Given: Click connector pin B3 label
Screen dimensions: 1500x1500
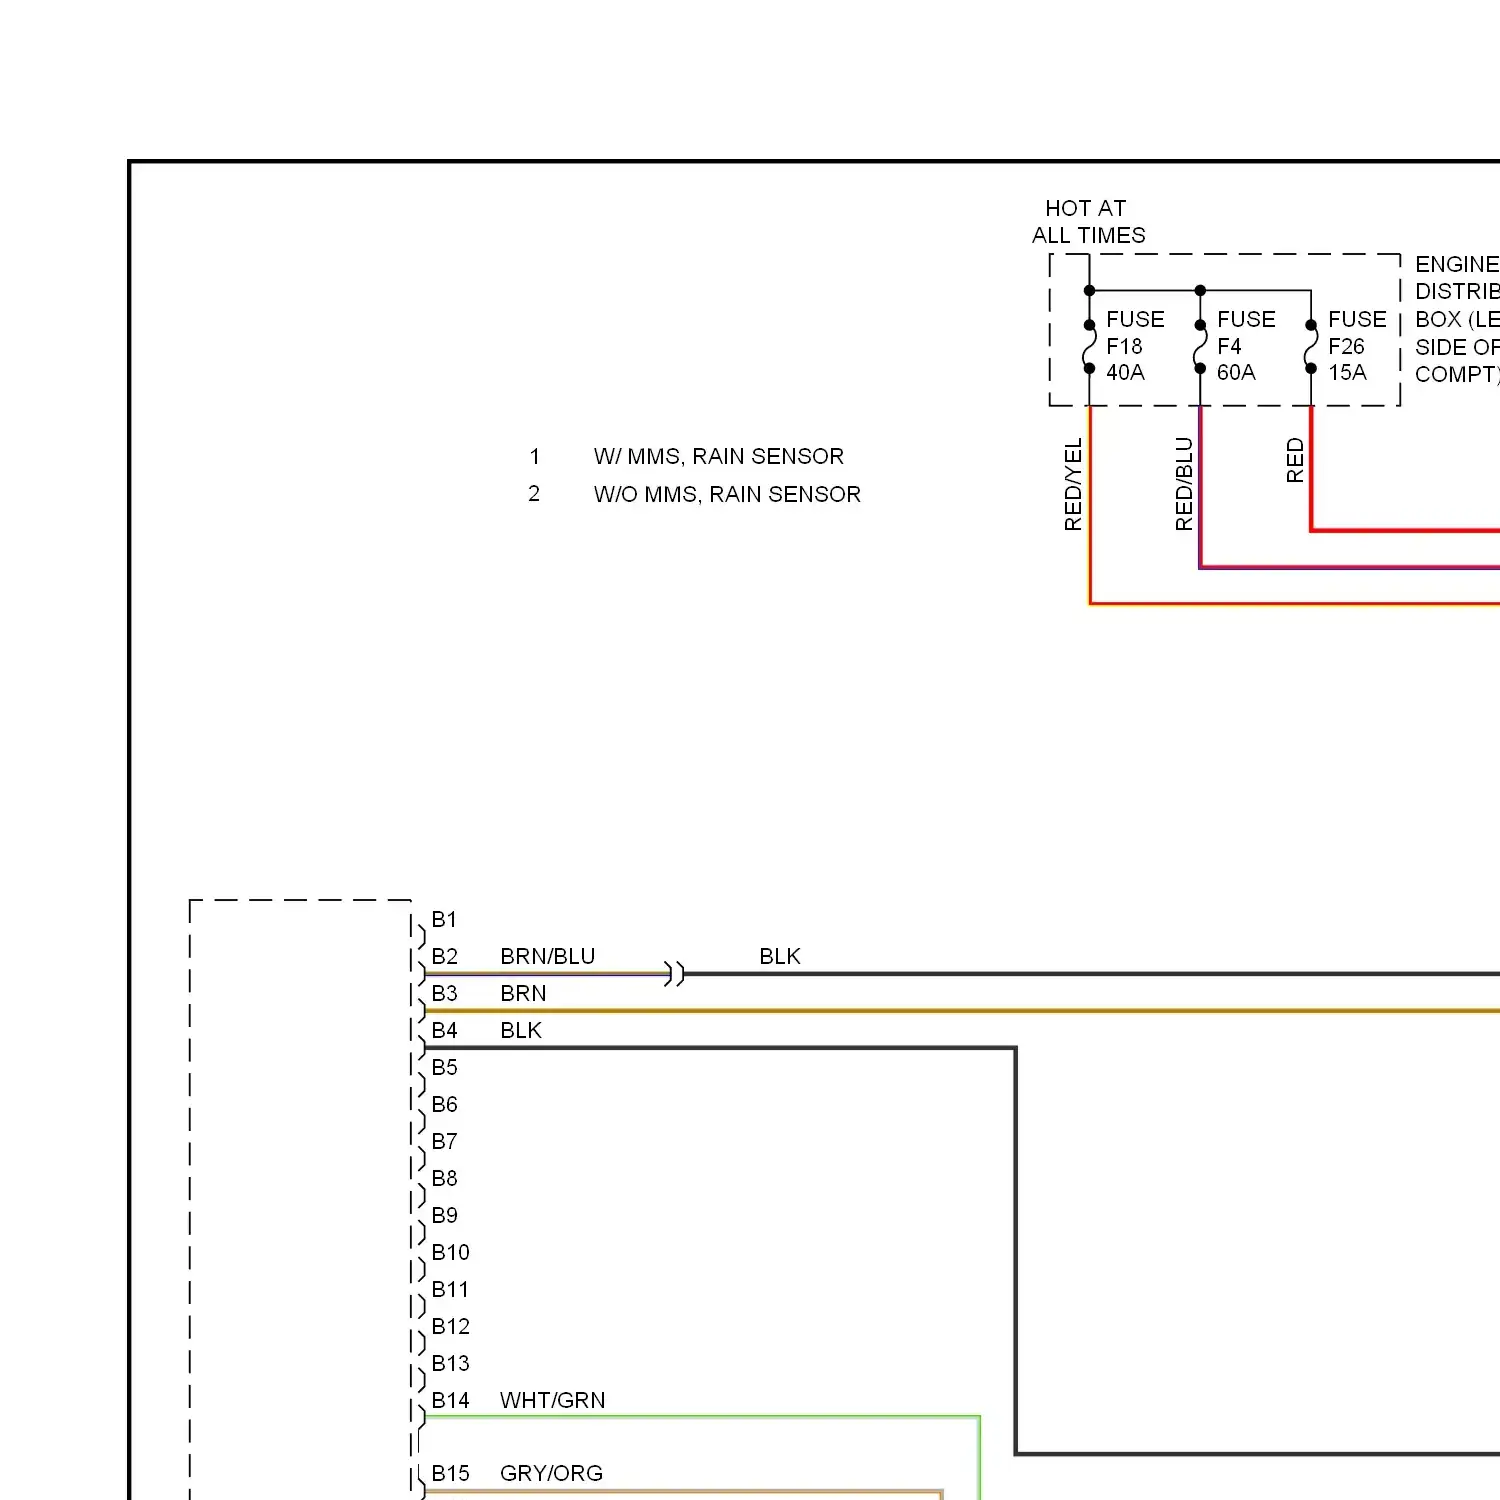Looking at the screenshot, I should (x=444, y=994).
